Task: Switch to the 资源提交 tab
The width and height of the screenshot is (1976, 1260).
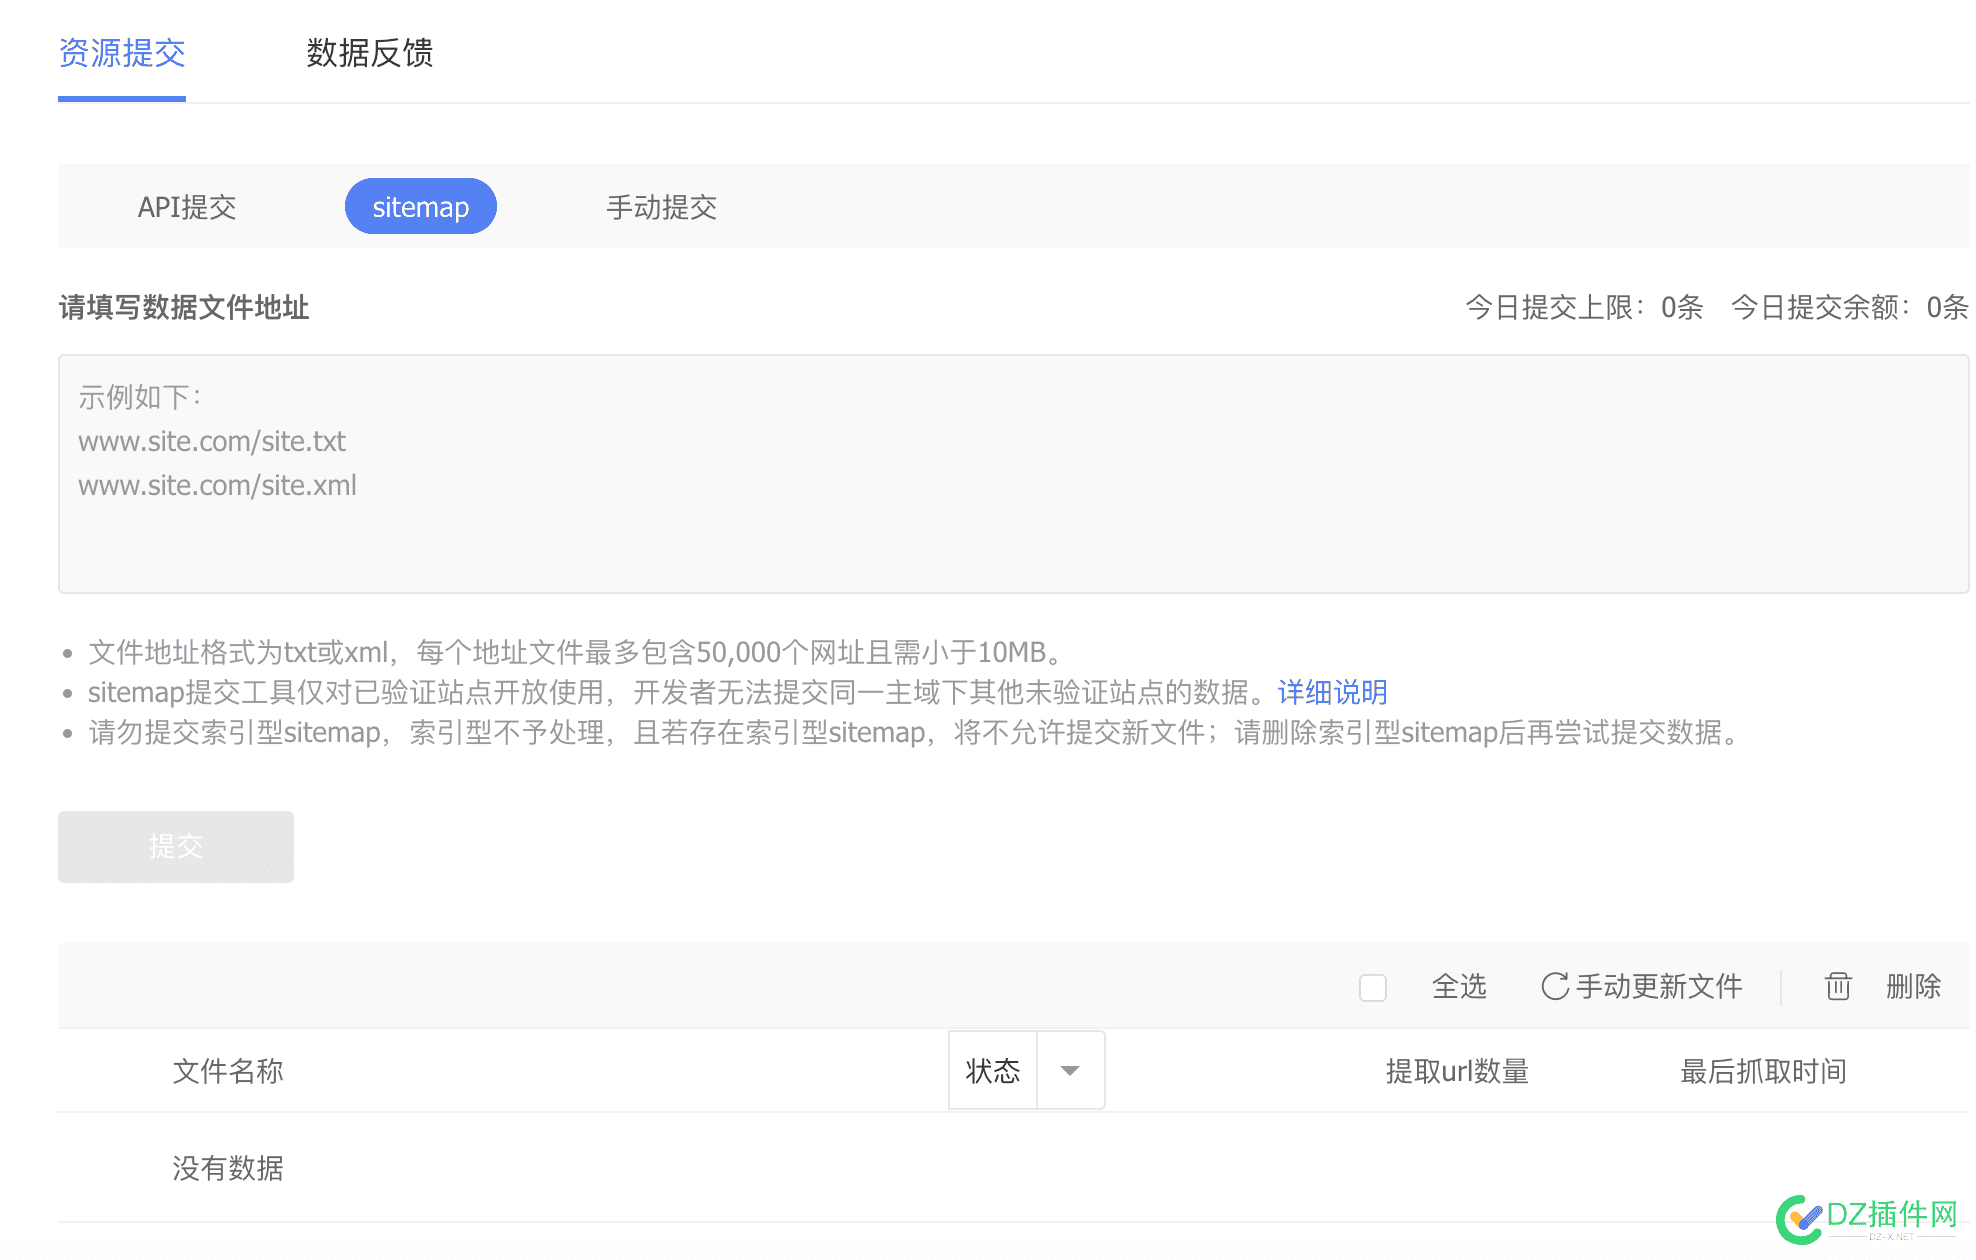Action: pyautogui.click(x=122, y=53)
